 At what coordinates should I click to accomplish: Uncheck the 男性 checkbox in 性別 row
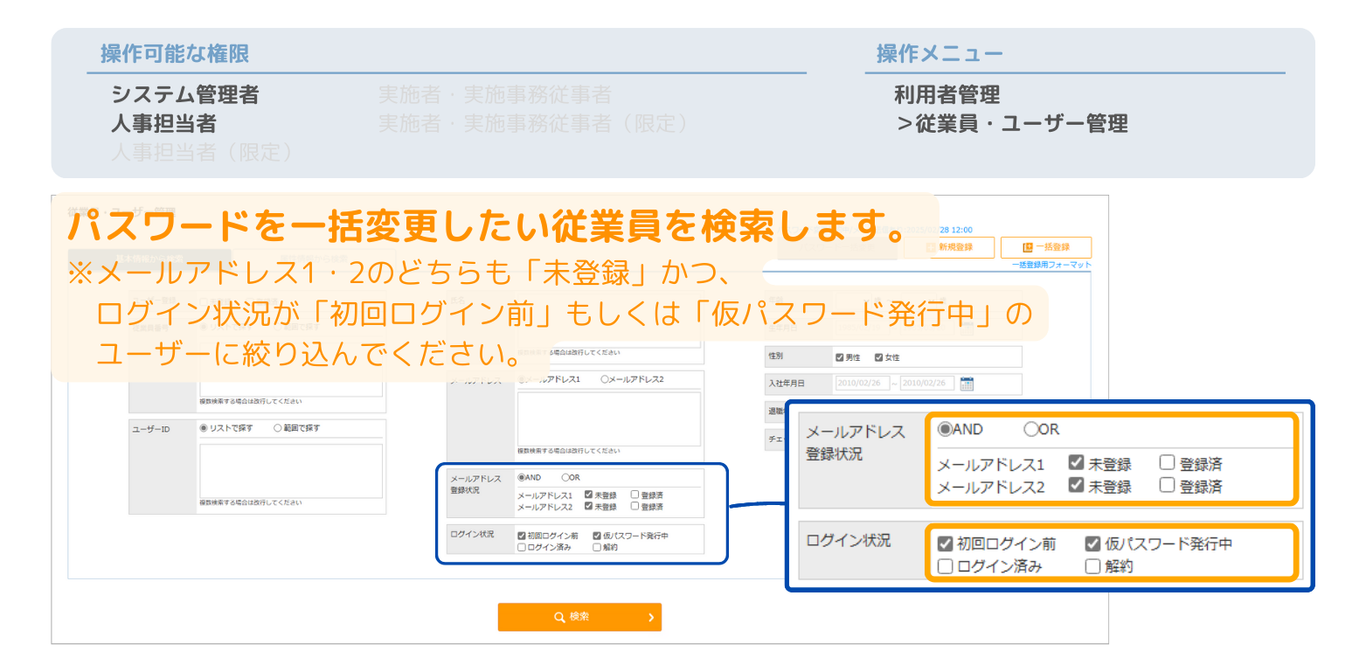(840, 357)
